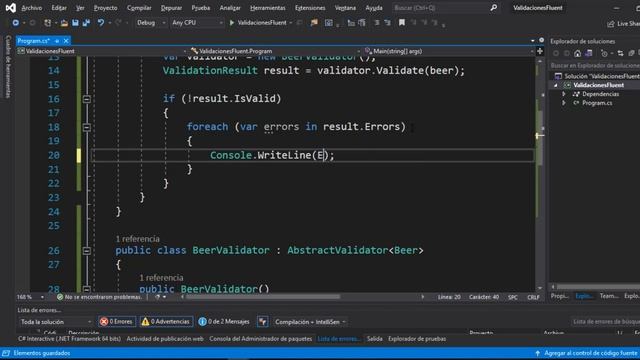Collapse the BeerValidator class on line 26
Image resolution: width=640 pixels, height=360 pixels.
point(87,251)
